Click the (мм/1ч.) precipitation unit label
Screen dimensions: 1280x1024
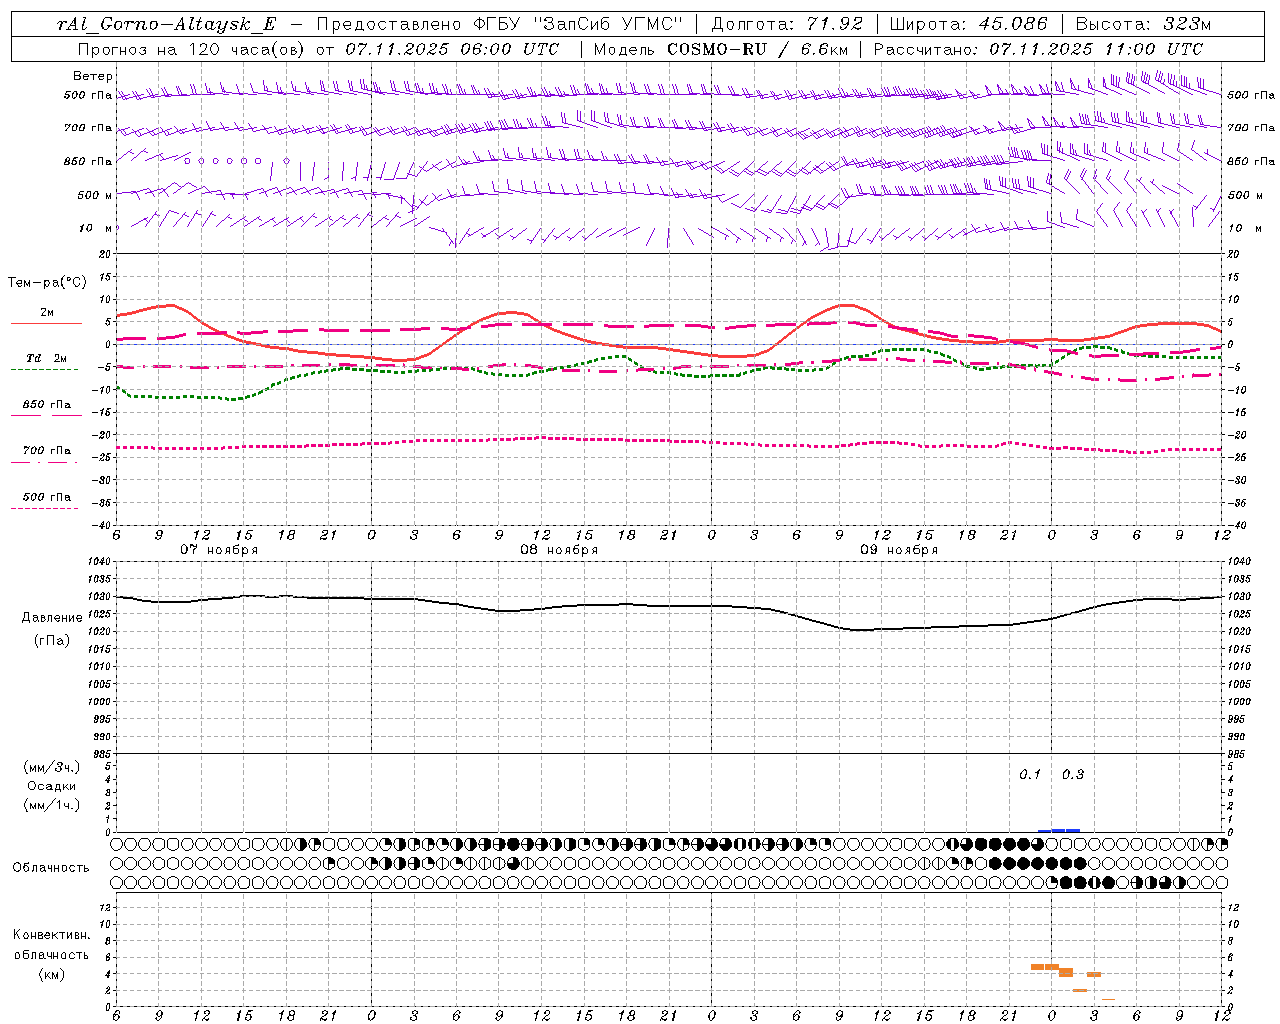click(52, 805)
